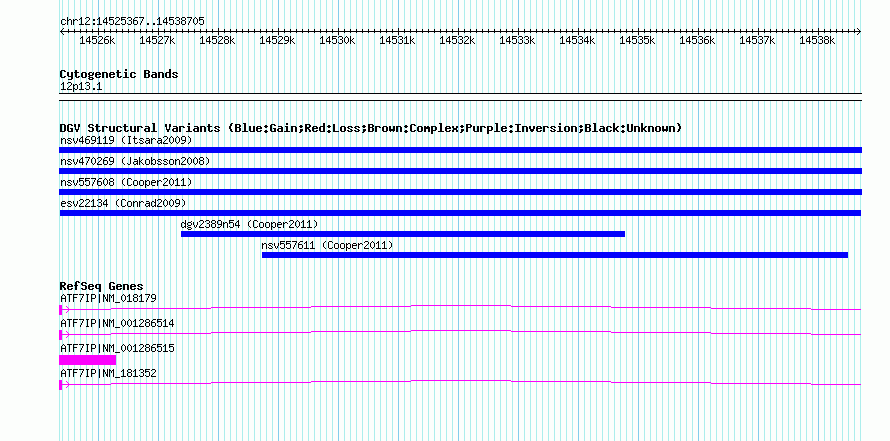Click the 12p13.1 band label
The height and width of the screenshot is (441, 890).
[x=81, y=87]
